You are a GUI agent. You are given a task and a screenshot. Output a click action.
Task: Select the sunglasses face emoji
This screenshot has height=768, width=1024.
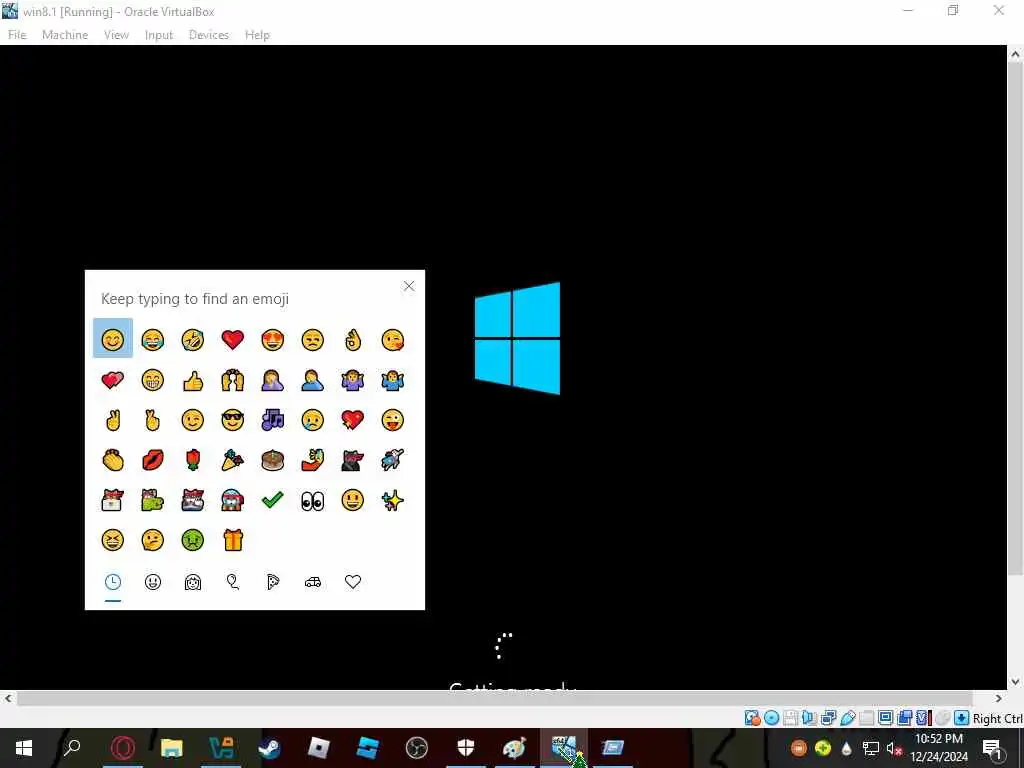[232, 420]
